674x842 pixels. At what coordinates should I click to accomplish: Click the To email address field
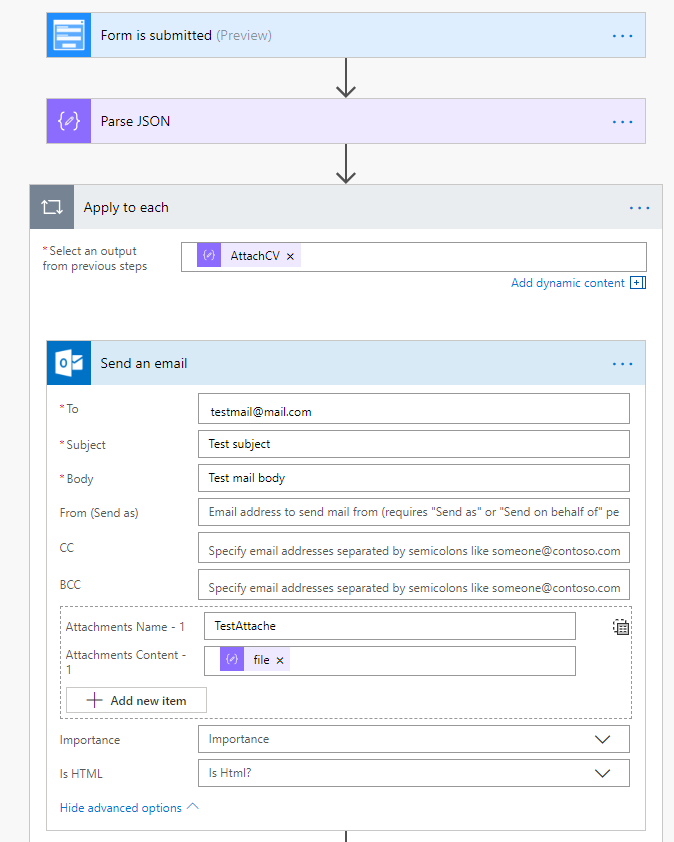click(x=413, y=410)
